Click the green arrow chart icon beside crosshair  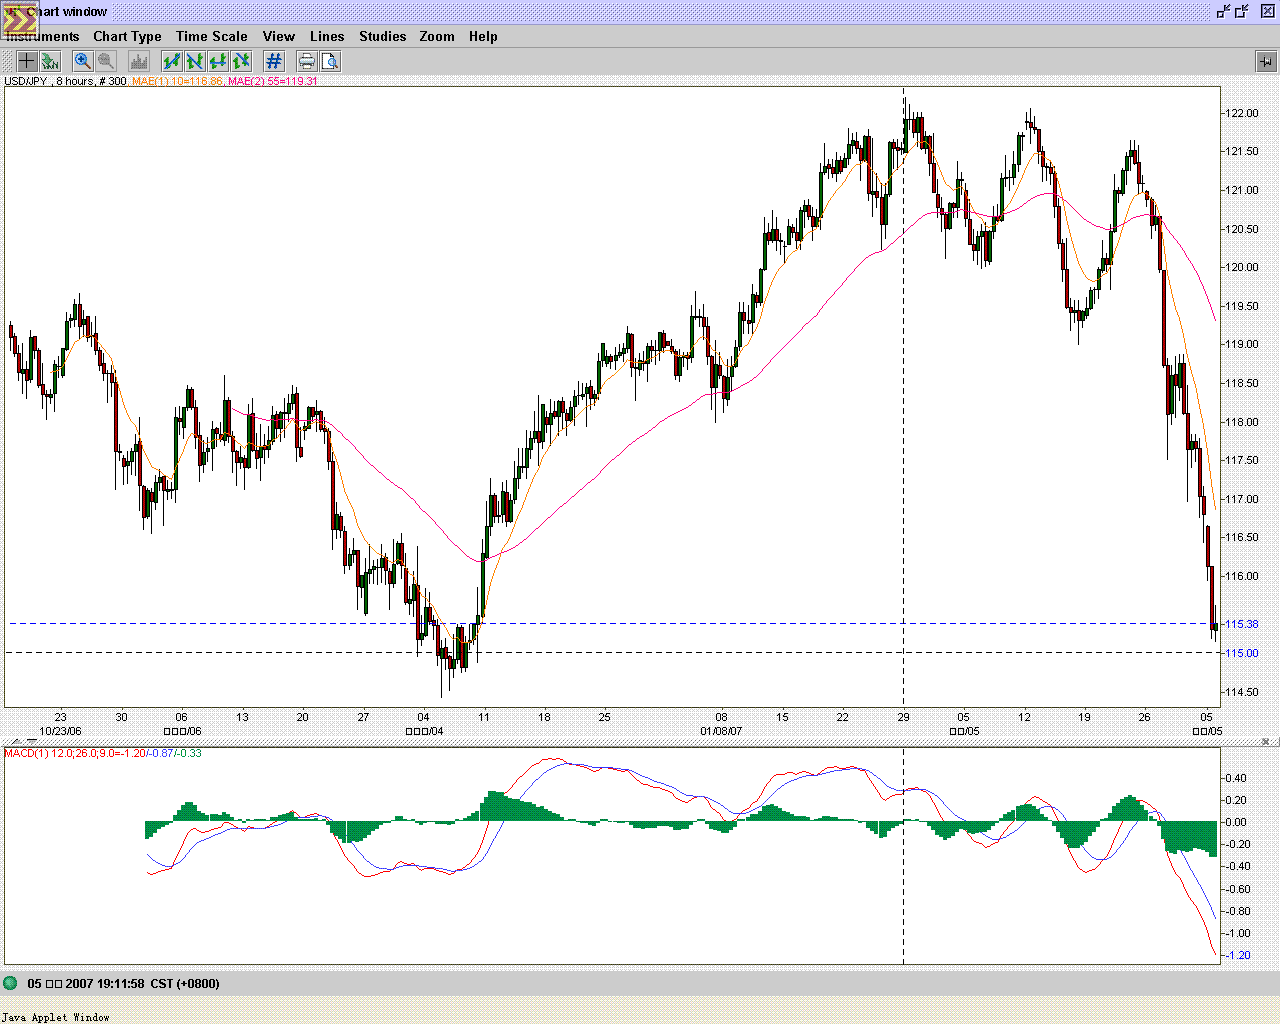tap(49, 62)
